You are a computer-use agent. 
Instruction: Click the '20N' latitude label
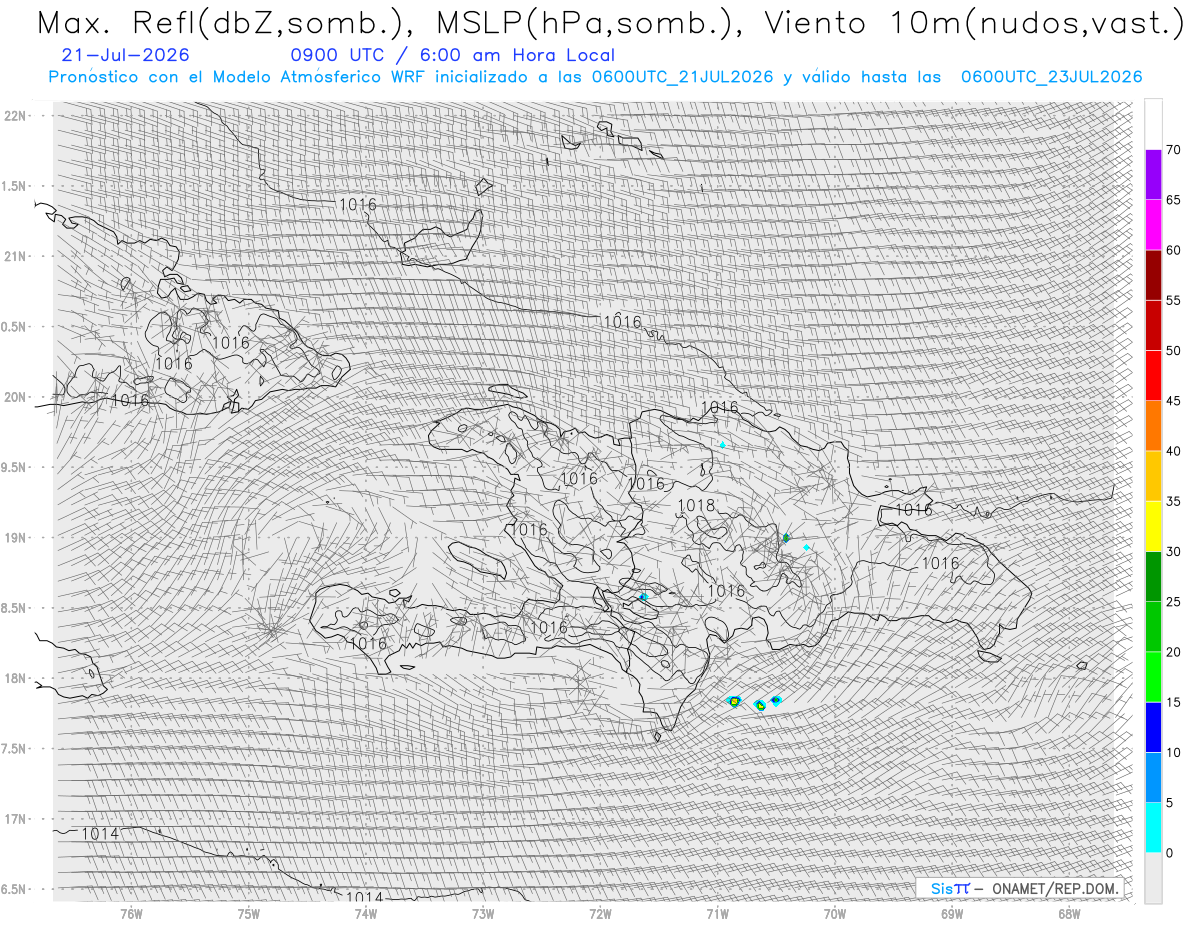coord(17,397)
